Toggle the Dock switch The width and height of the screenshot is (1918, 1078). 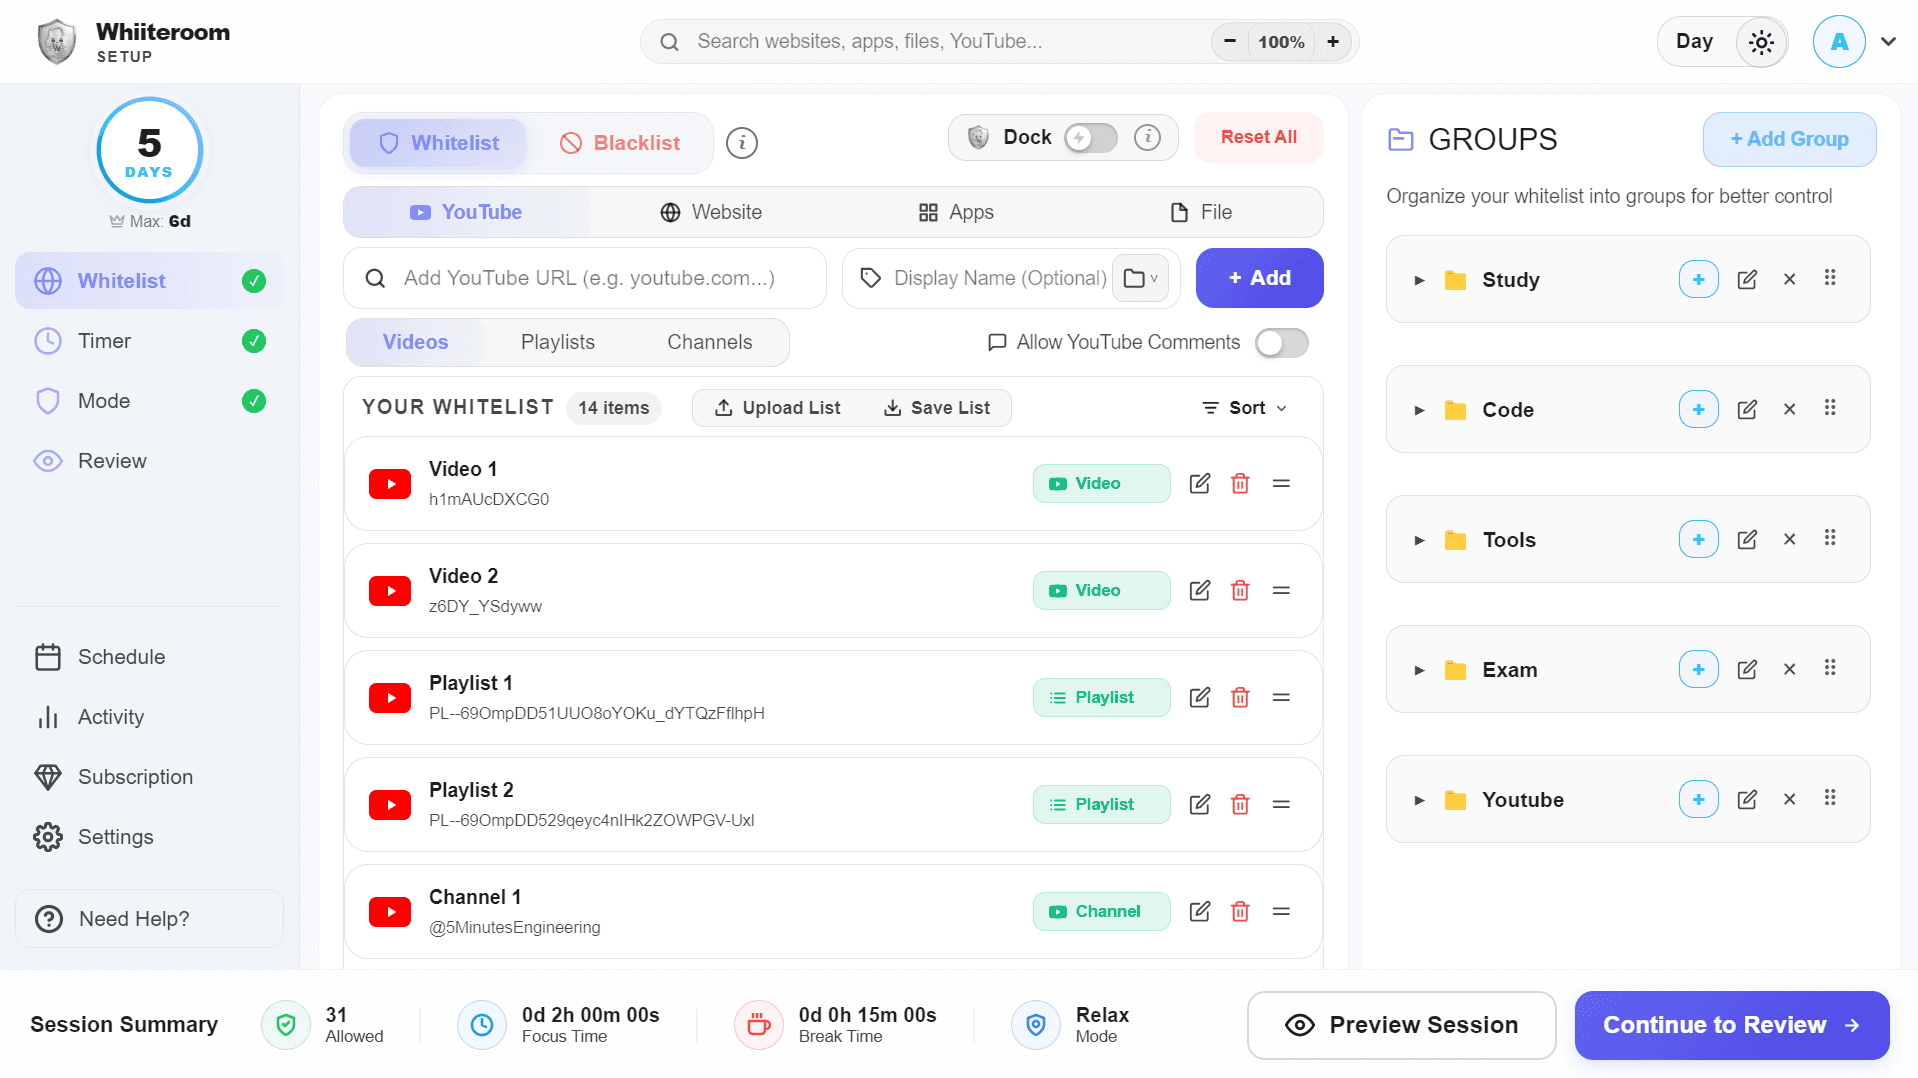1090,137
